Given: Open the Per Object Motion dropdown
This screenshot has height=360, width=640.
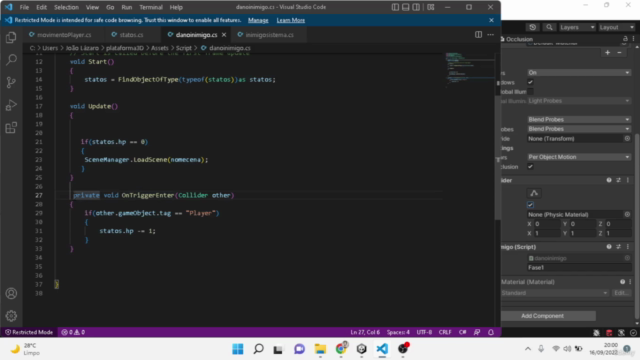Looking at the screenshot, I should coord(578,157).
